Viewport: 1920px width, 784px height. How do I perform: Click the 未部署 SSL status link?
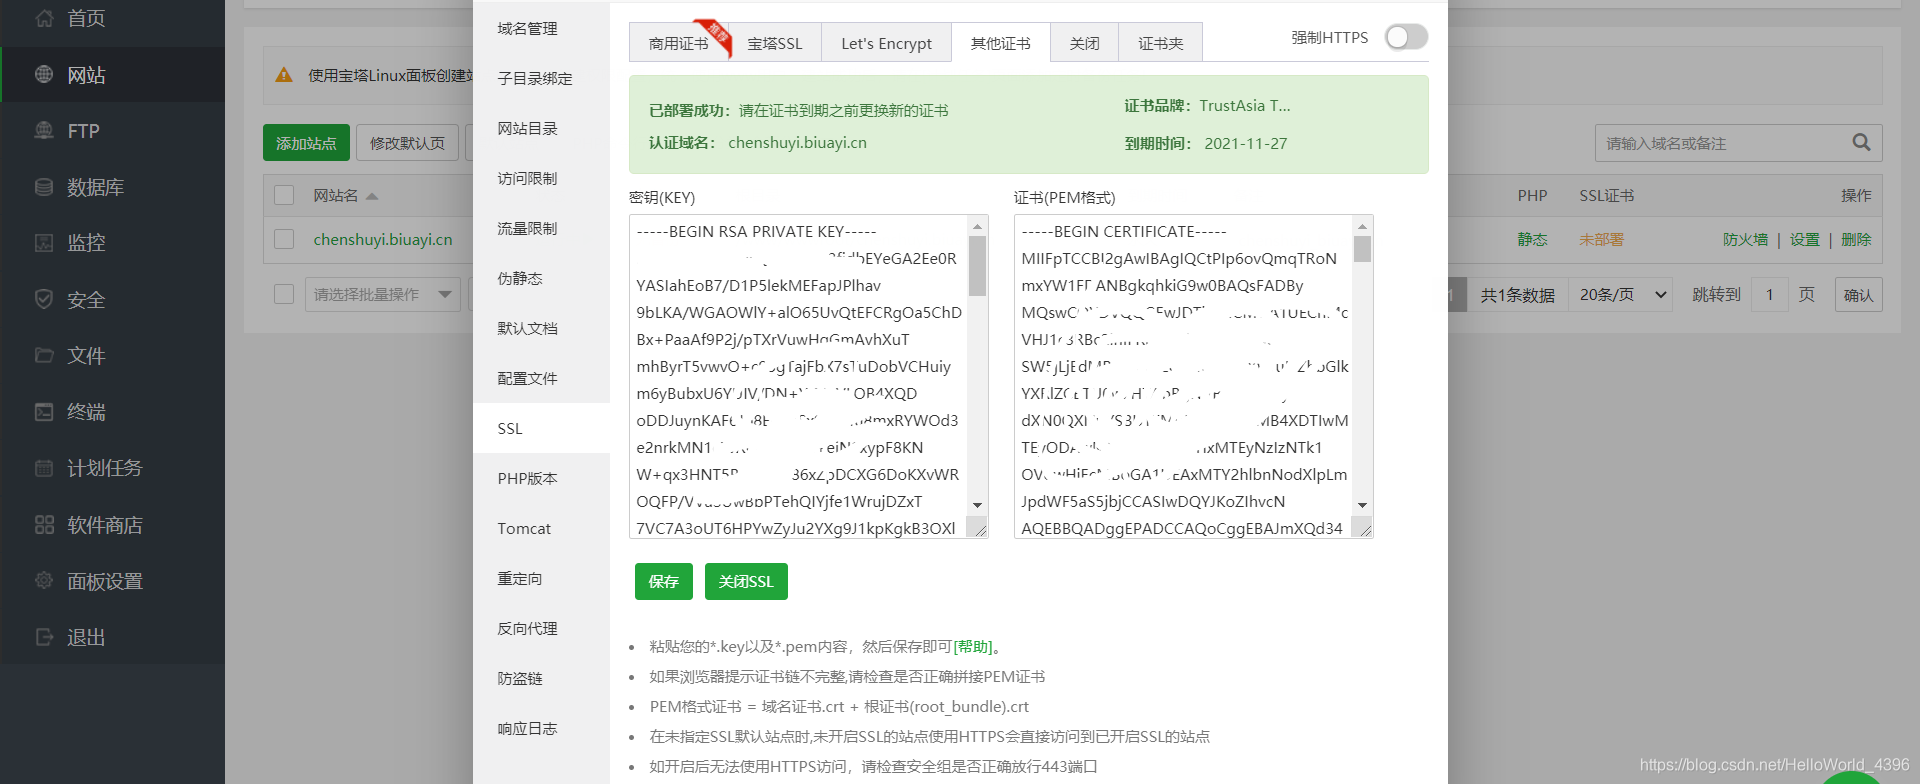tap(1601, 239)
